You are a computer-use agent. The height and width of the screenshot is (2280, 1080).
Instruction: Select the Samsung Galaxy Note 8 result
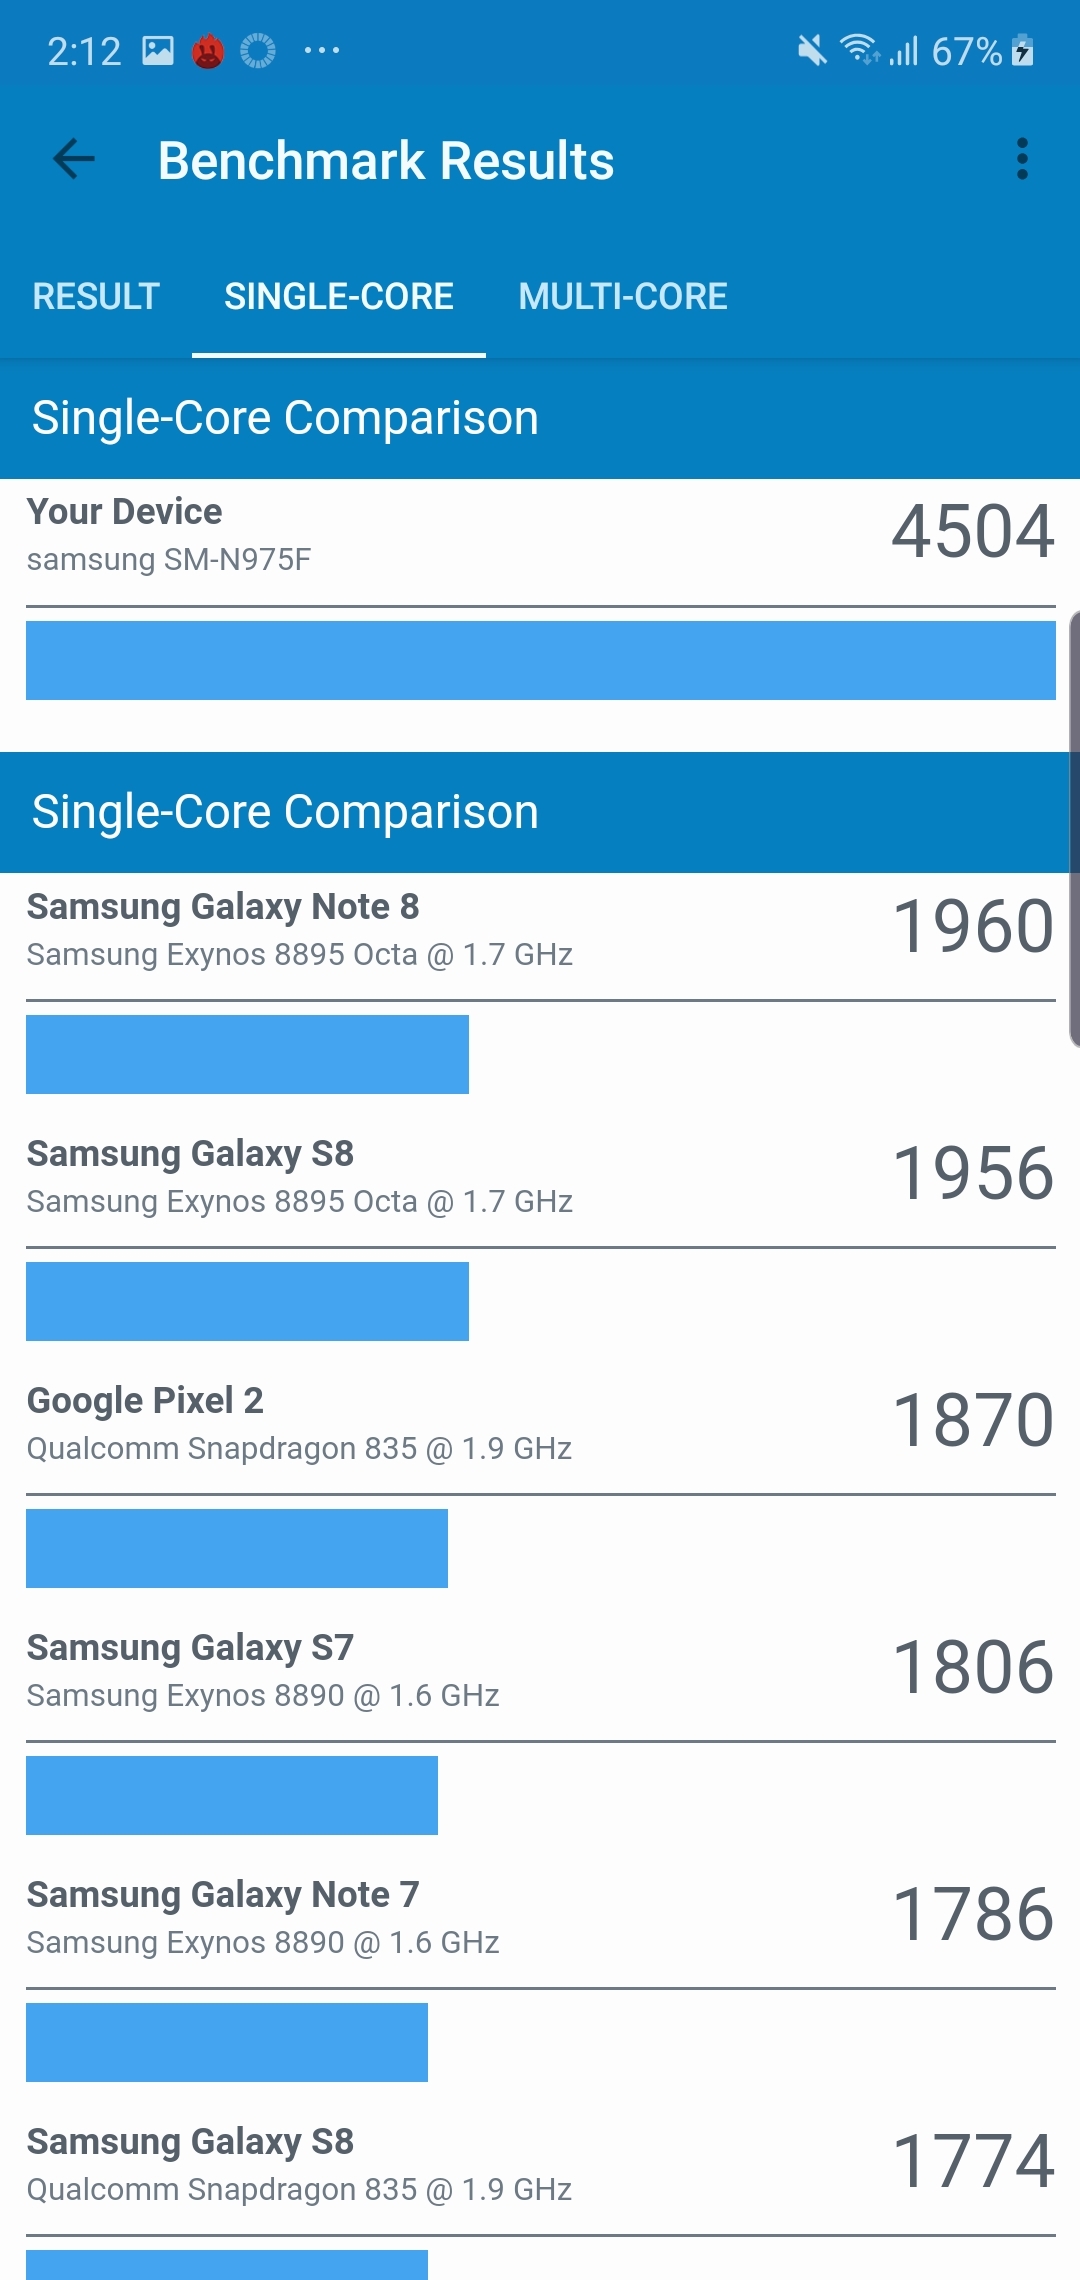point(540,930)
